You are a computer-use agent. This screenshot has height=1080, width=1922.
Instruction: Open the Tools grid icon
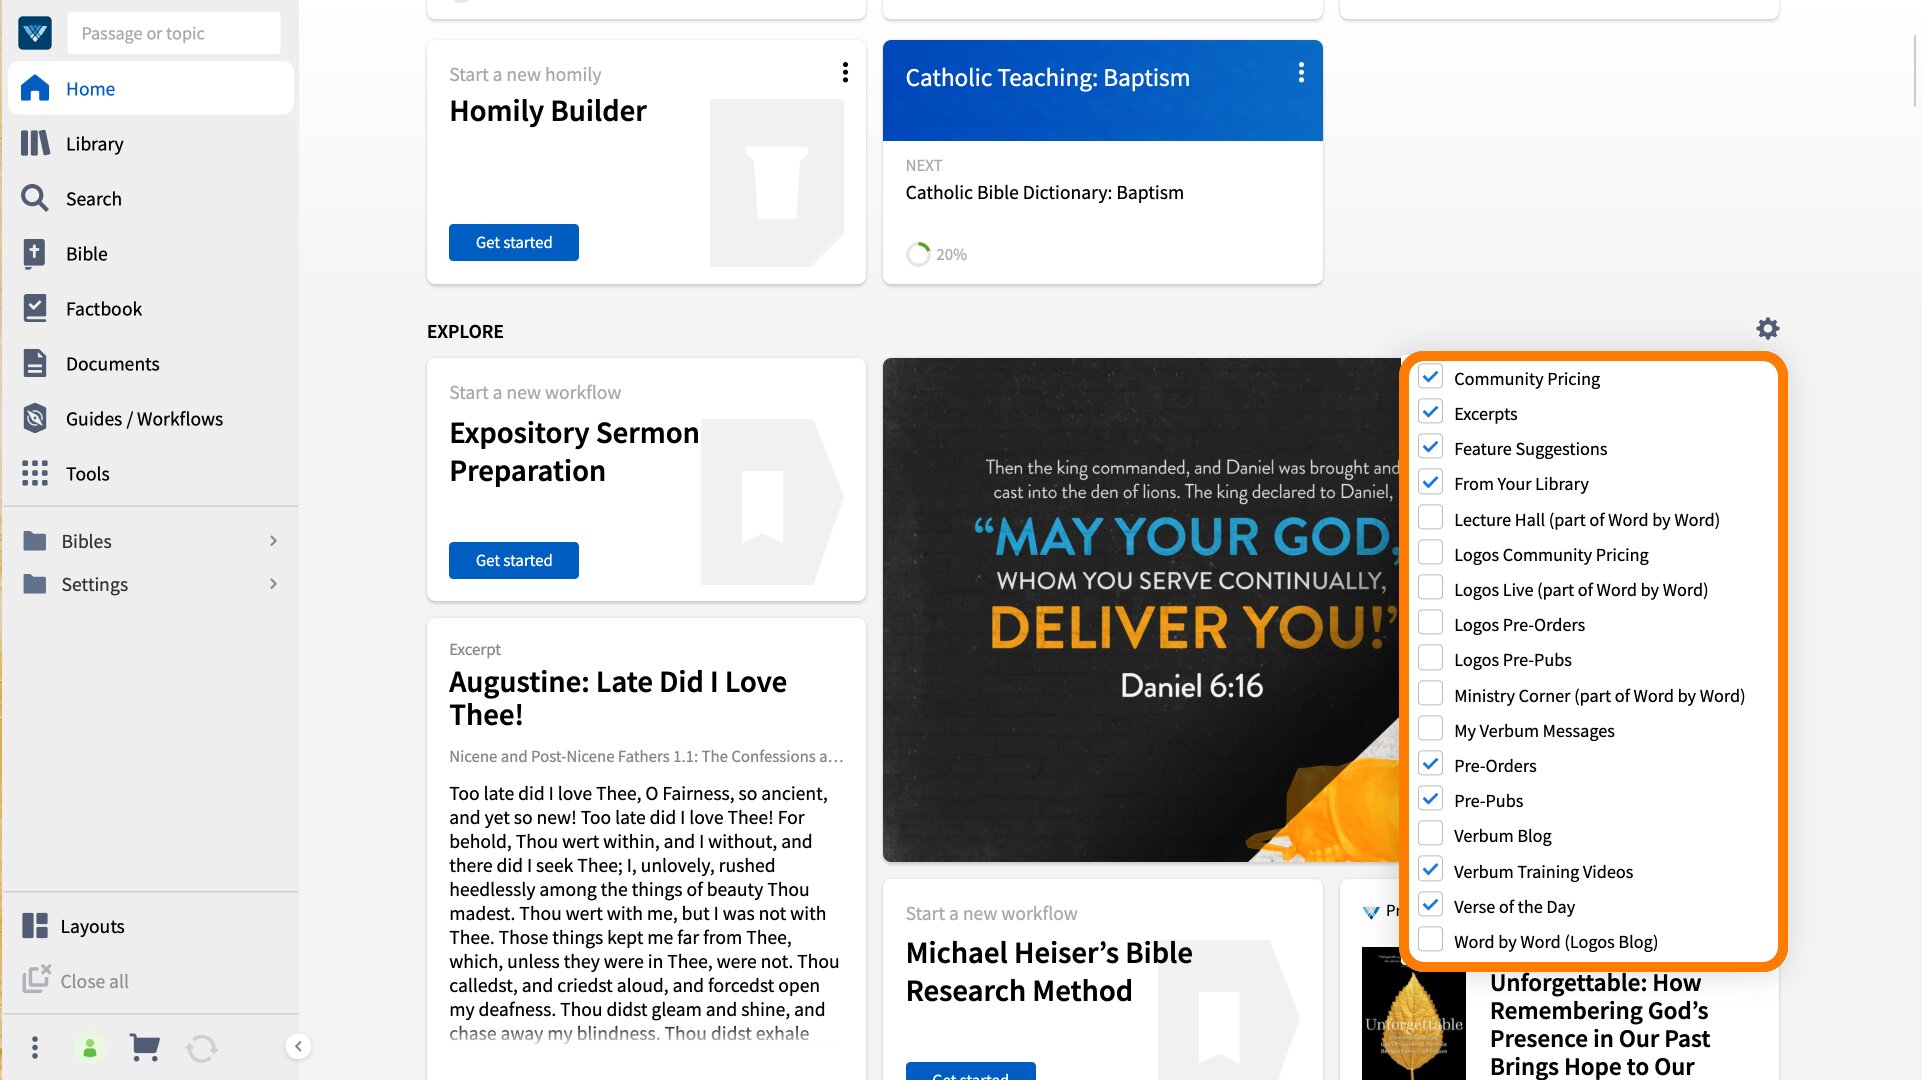(x=35, y=473)
